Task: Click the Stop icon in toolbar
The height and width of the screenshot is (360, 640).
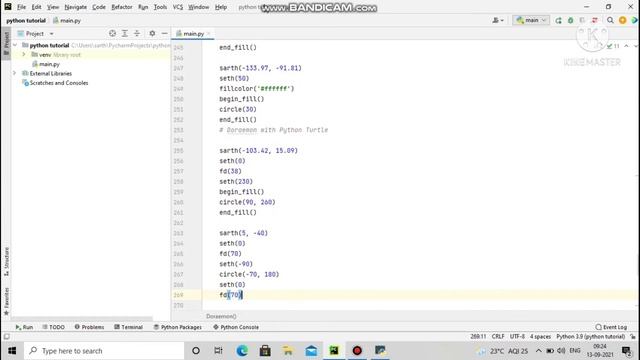Action: 595,20
